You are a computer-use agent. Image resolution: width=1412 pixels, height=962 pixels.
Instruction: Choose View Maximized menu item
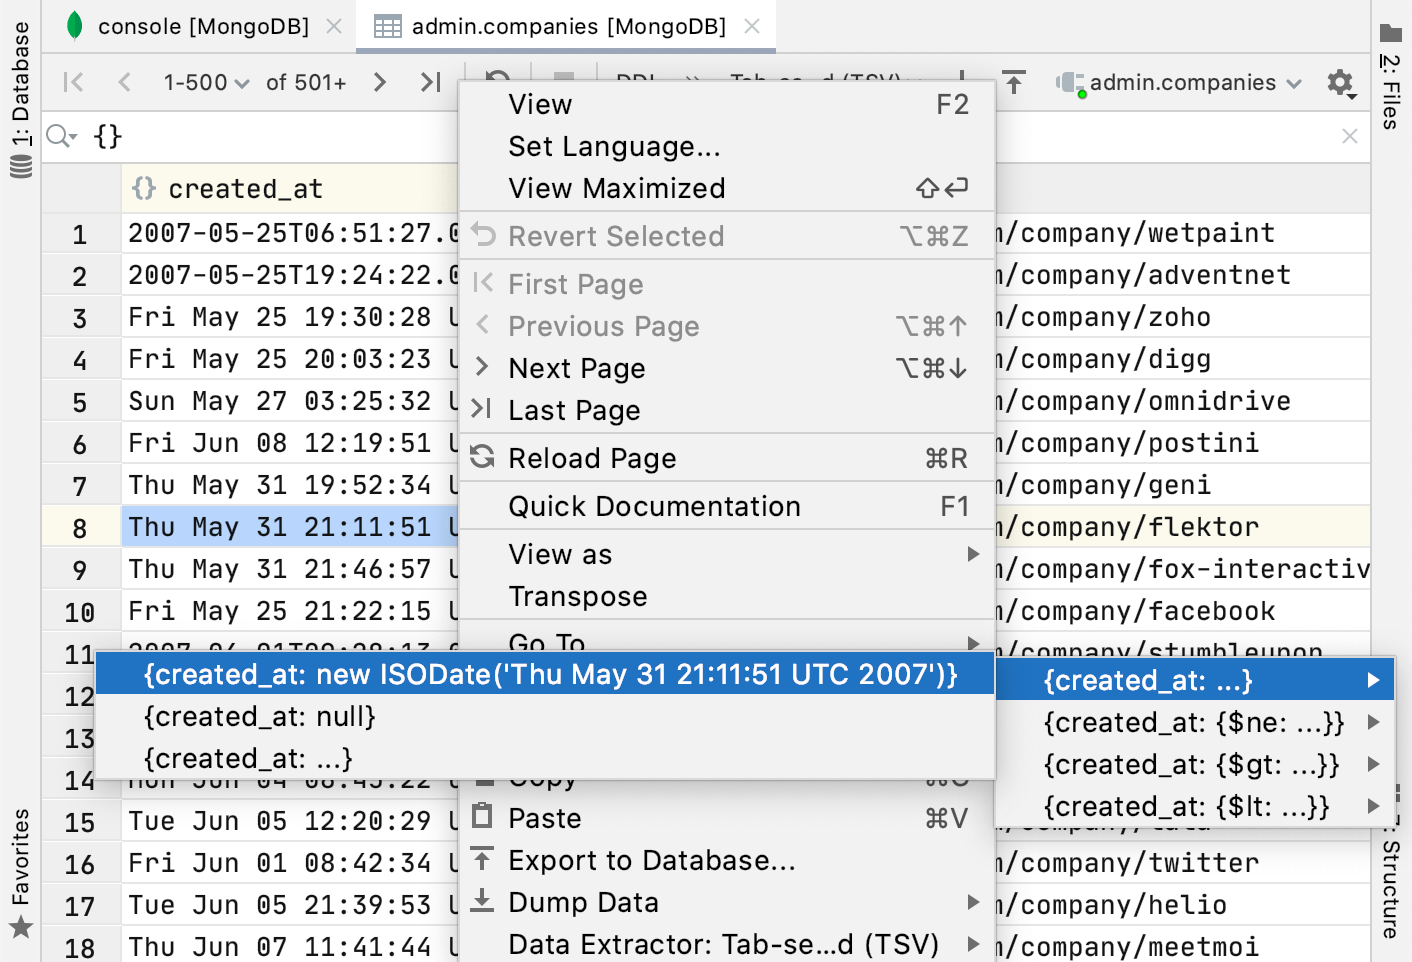click(727, 188)
